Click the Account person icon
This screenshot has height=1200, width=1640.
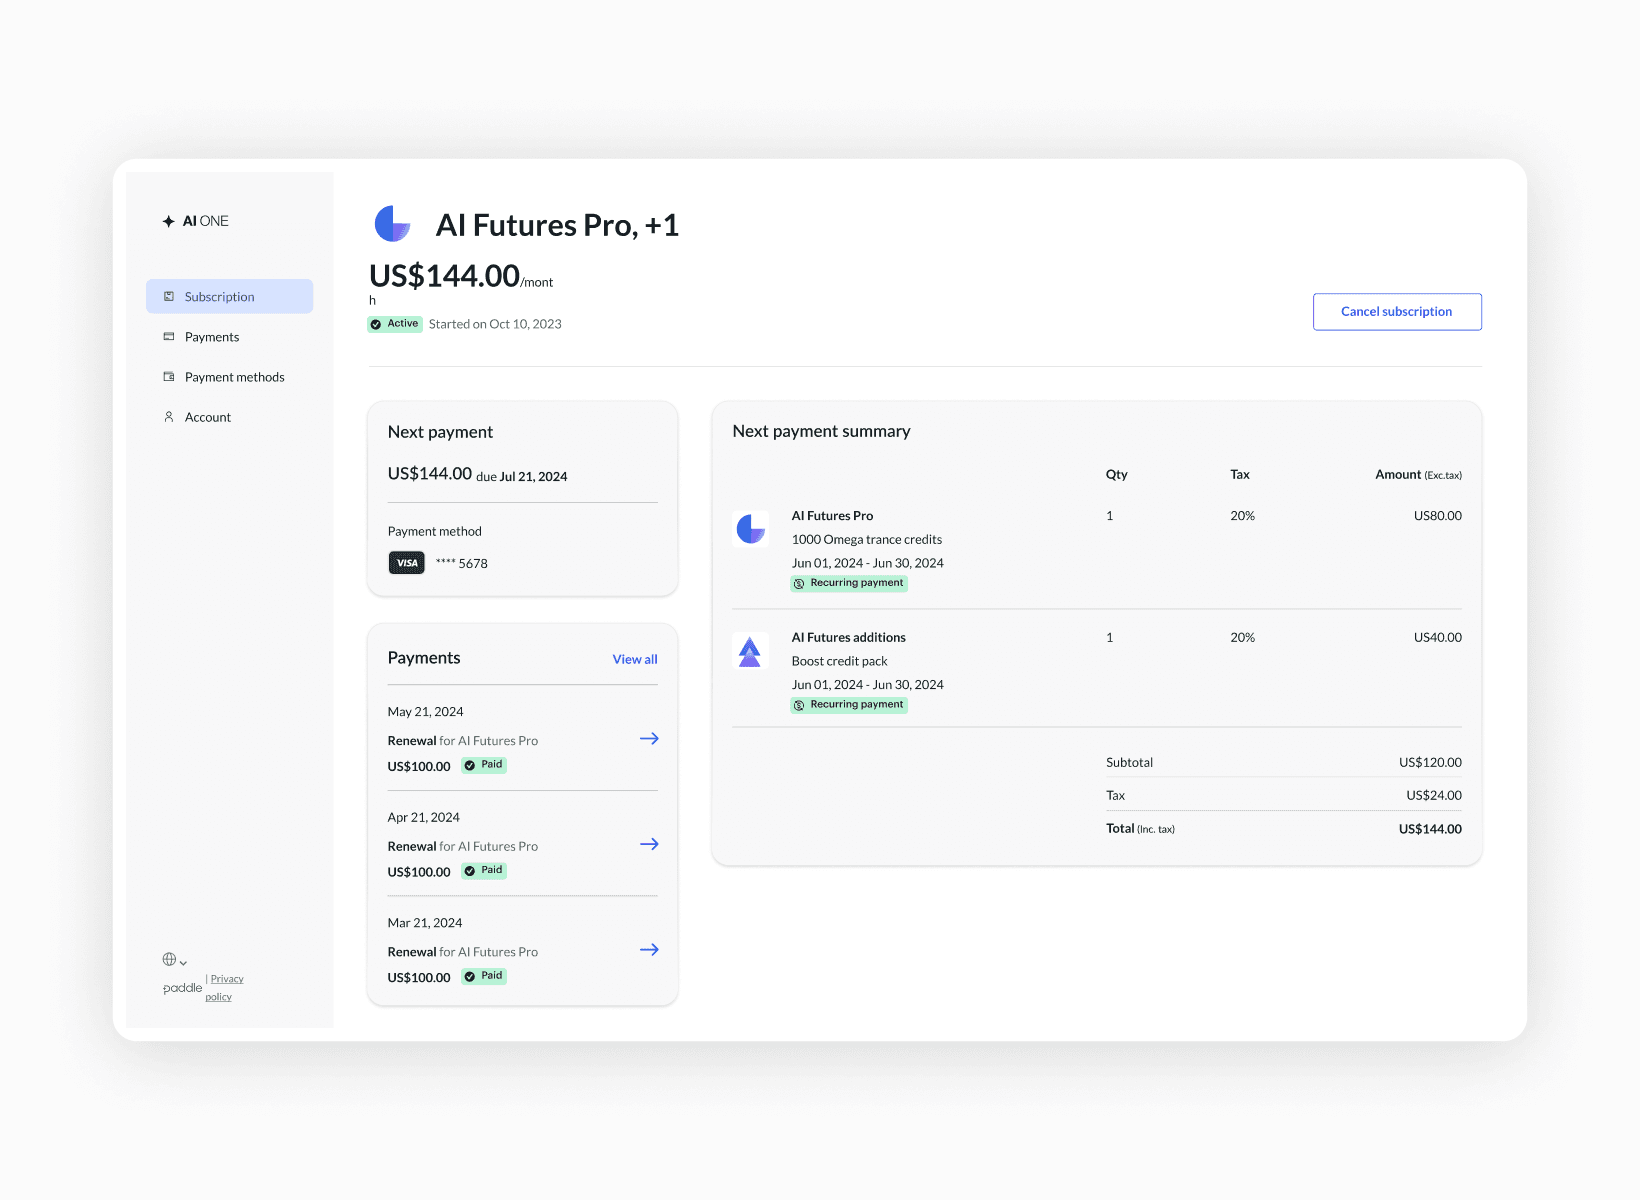coord(169,416)
